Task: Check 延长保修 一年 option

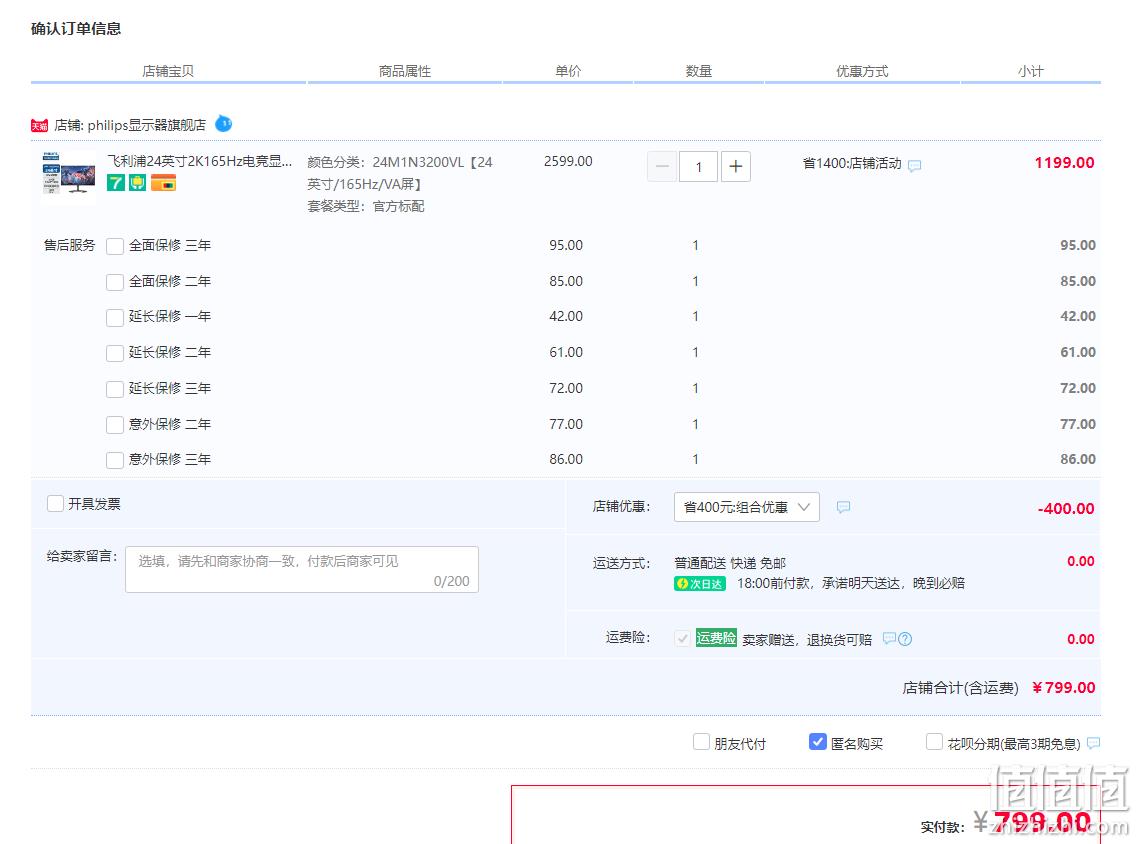Action: click(x=115, y=317)
